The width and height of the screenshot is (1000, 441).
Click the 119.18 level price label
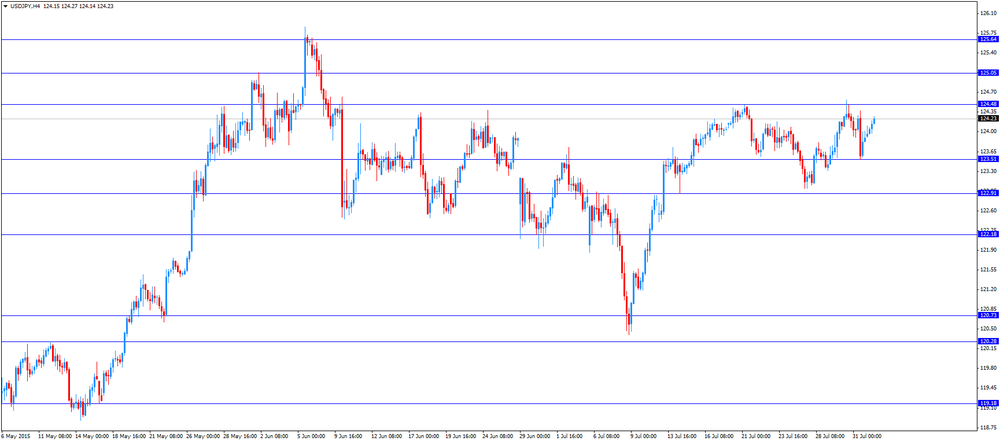pos(988,403)
